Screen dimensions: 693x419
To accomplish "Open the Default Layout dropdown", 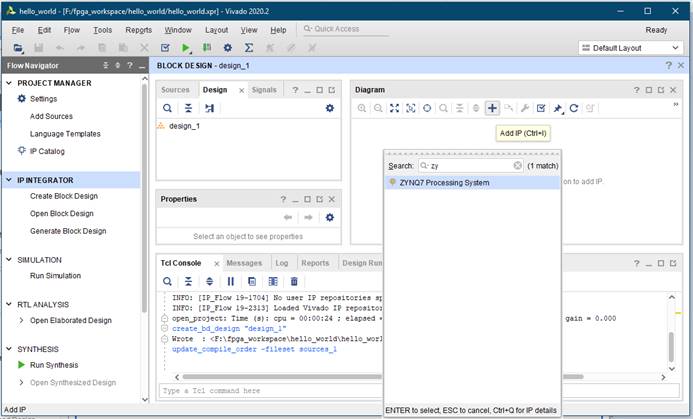I will pos(631,47).
